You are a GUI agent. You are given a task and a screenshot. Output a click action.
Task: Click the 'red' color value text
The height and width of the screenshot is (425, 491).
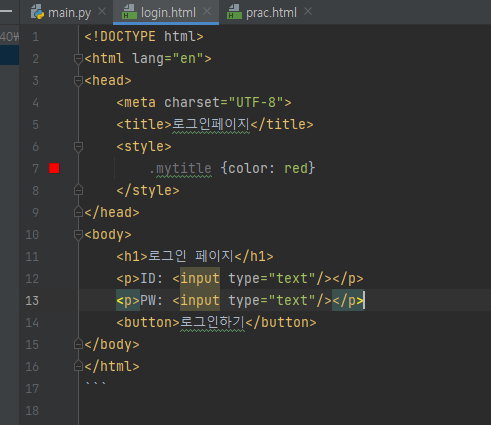(296, 168)
